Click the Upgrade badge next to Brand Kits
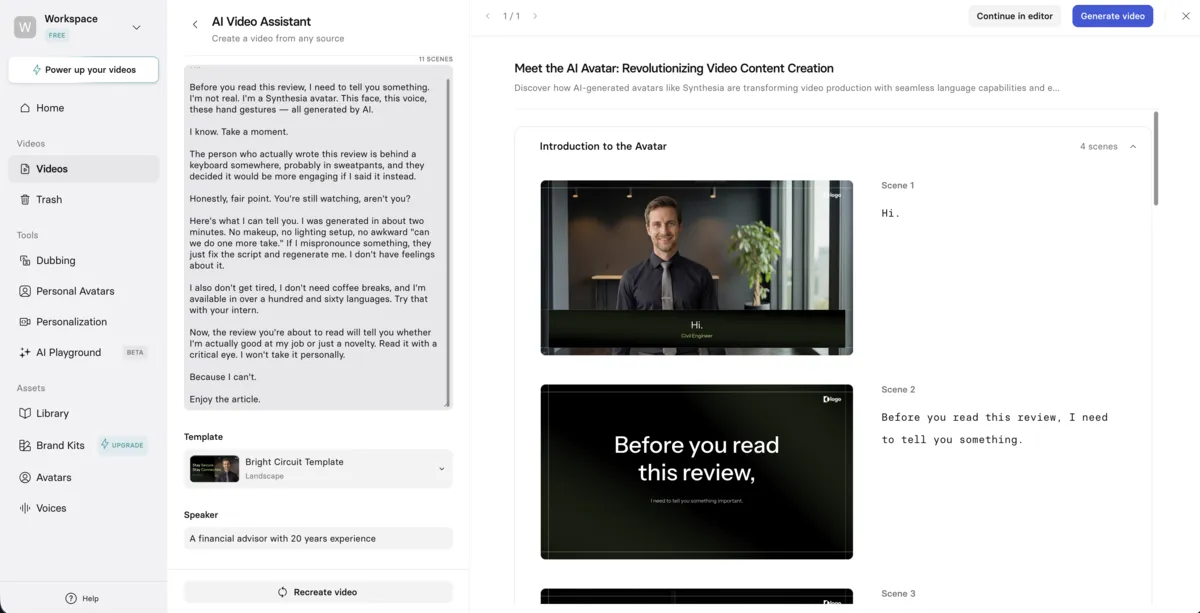This screenshot has width=1200, height=613. [x=122, y=445]
